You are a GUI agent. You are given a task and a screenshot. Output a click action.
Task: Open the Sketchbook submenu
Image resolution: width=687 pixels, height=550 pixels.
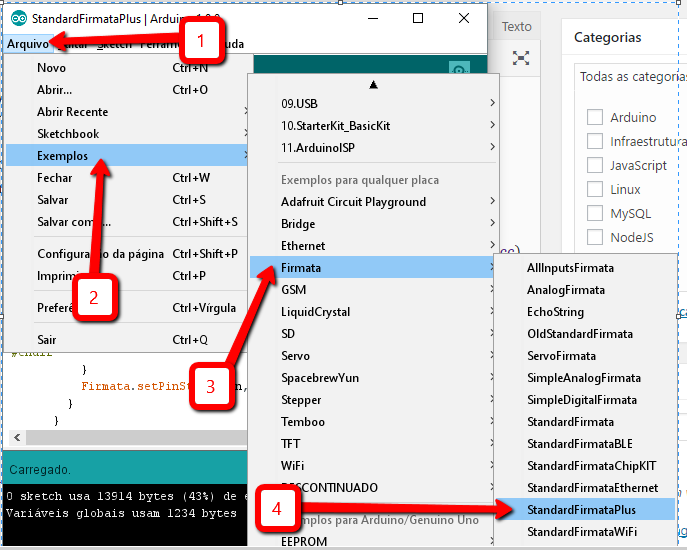(x=128, y=133)
